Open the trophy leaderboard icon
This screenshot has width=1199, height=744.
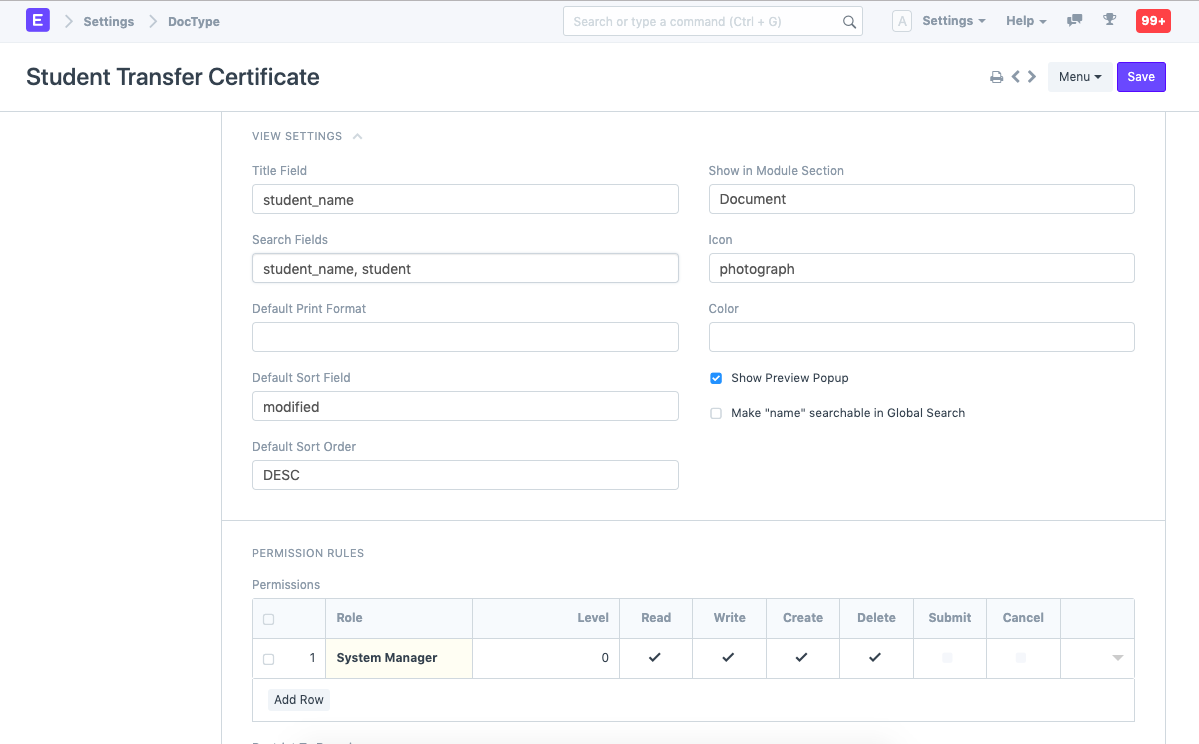(x=1109, y=21)
